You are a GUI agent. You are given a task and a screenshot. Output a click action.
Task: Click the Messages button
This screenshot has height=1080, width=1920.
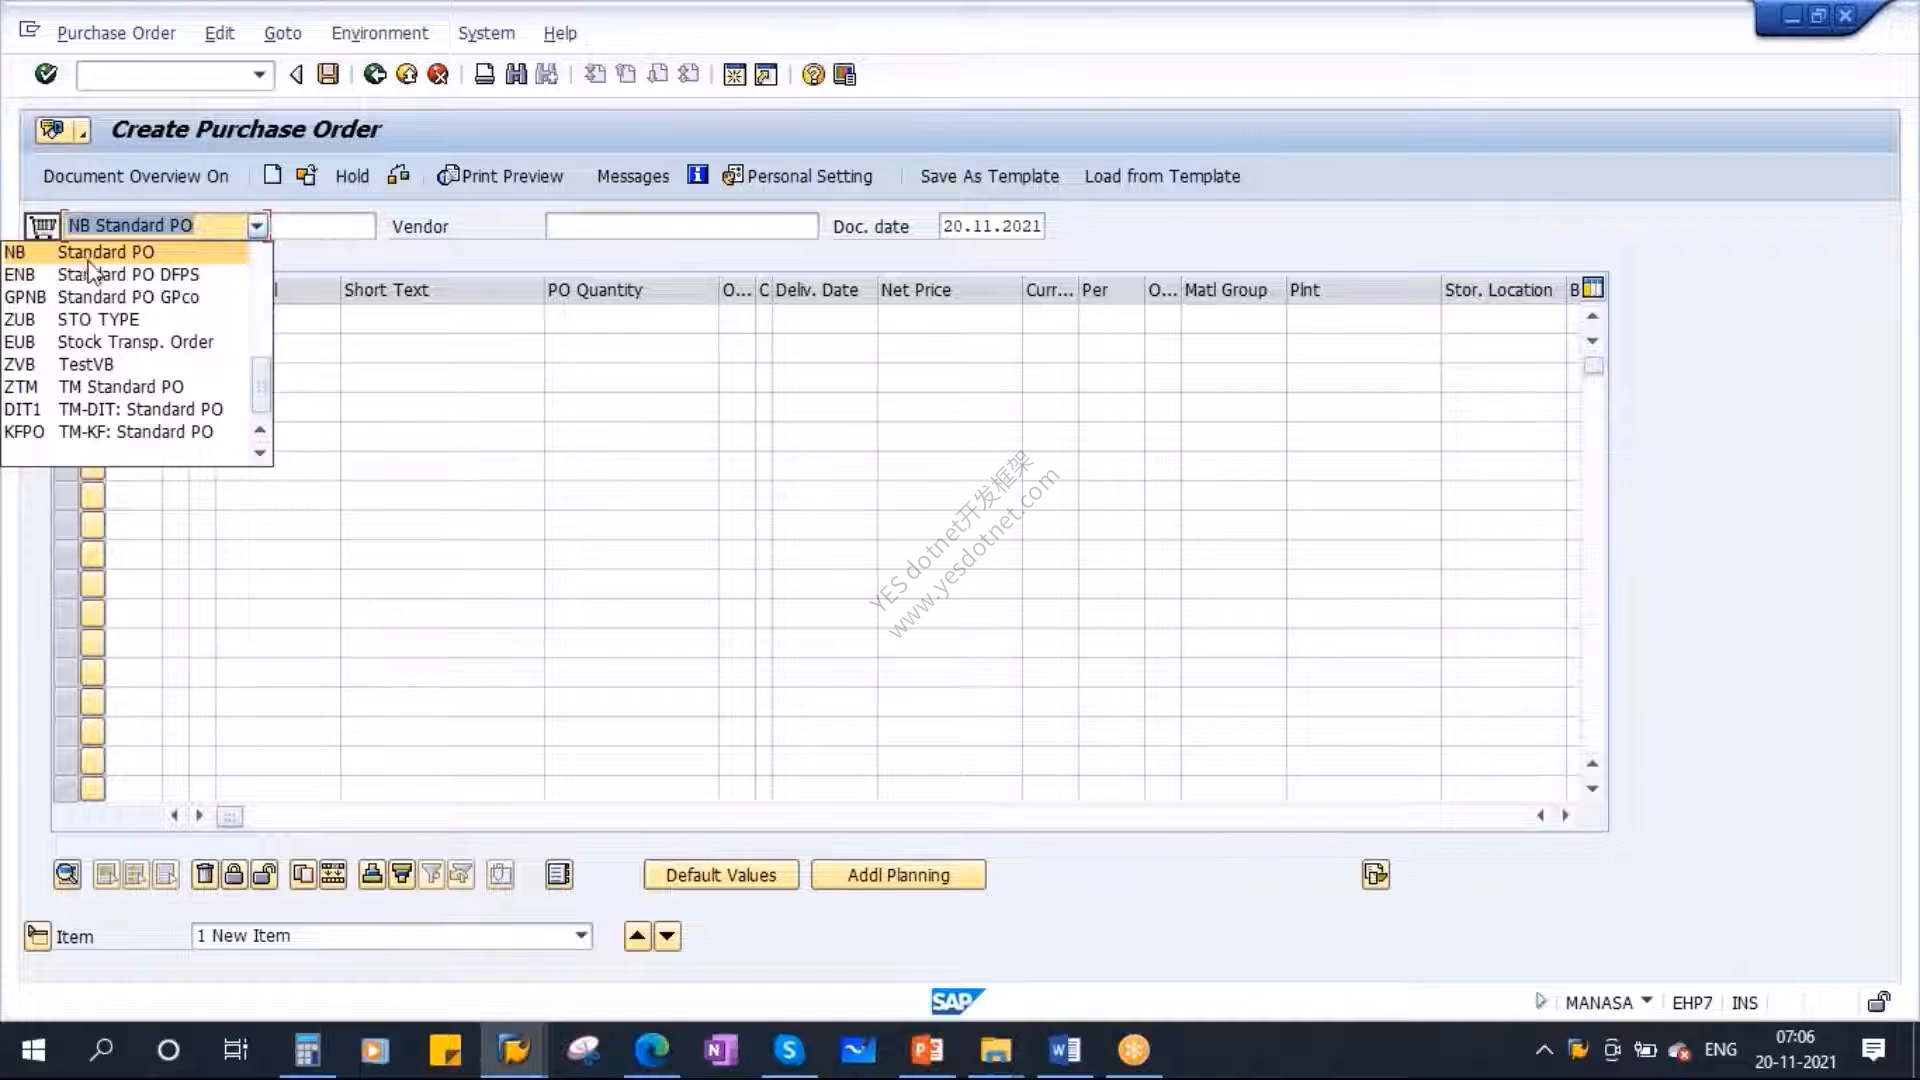[633, 176]
